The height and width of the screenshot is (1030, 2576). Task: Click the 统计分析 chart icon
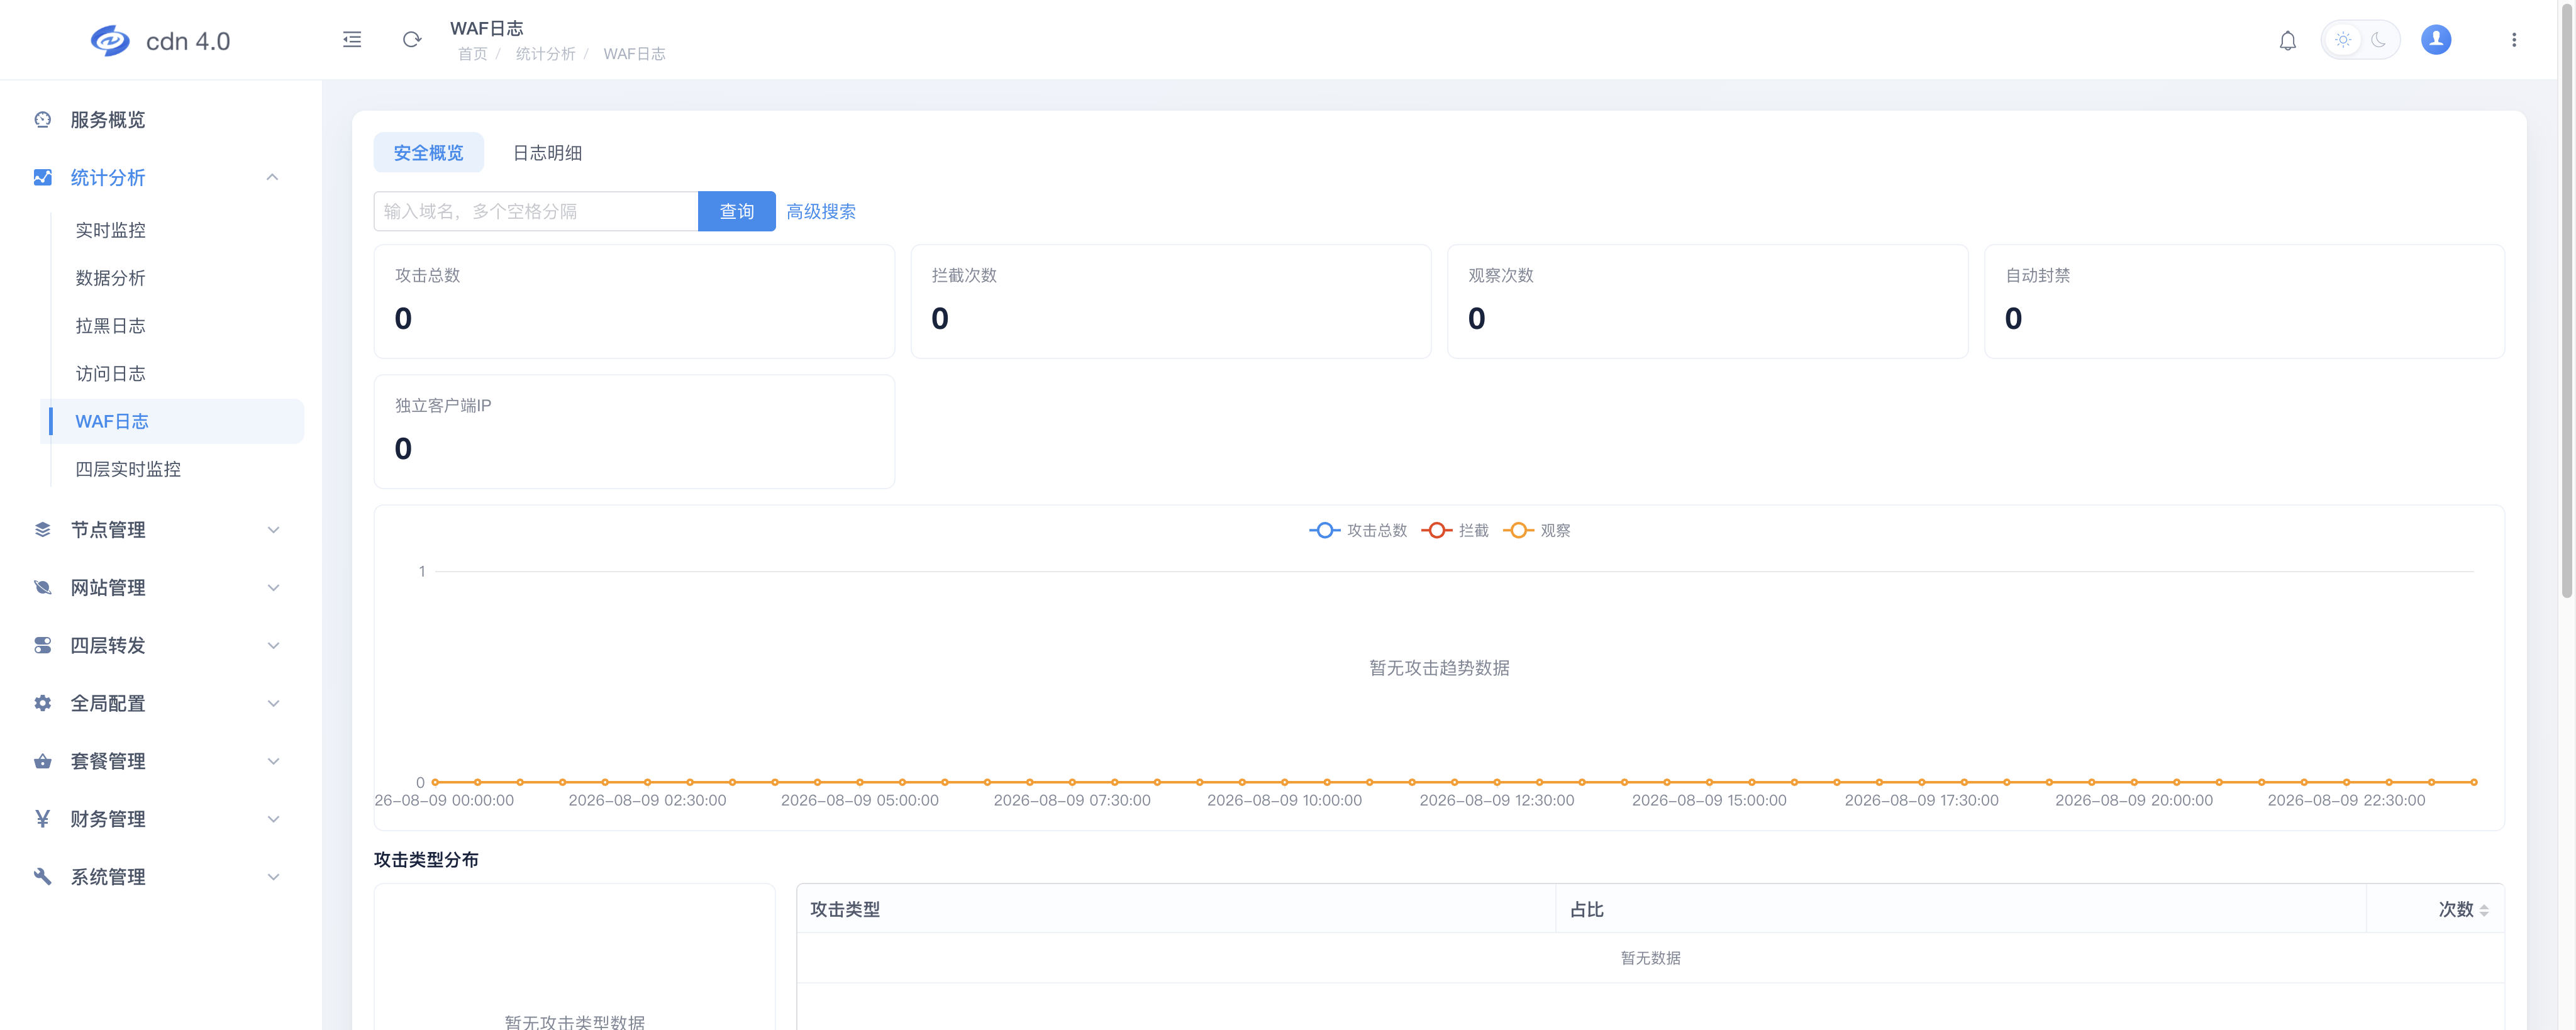click(x=42, y=178)
